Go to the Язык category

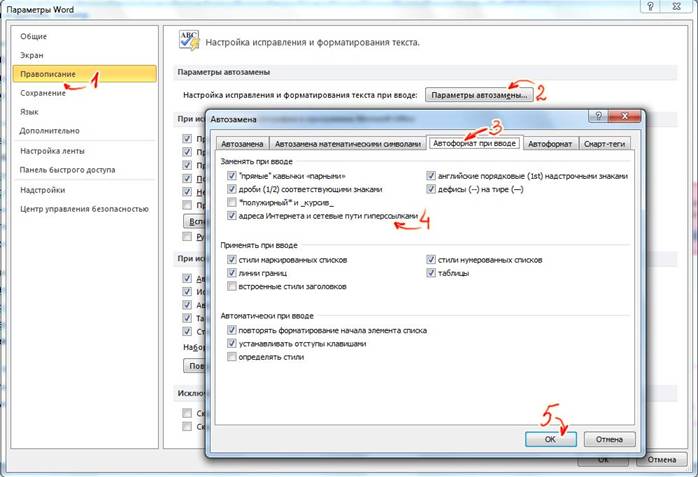pos(29,112)
